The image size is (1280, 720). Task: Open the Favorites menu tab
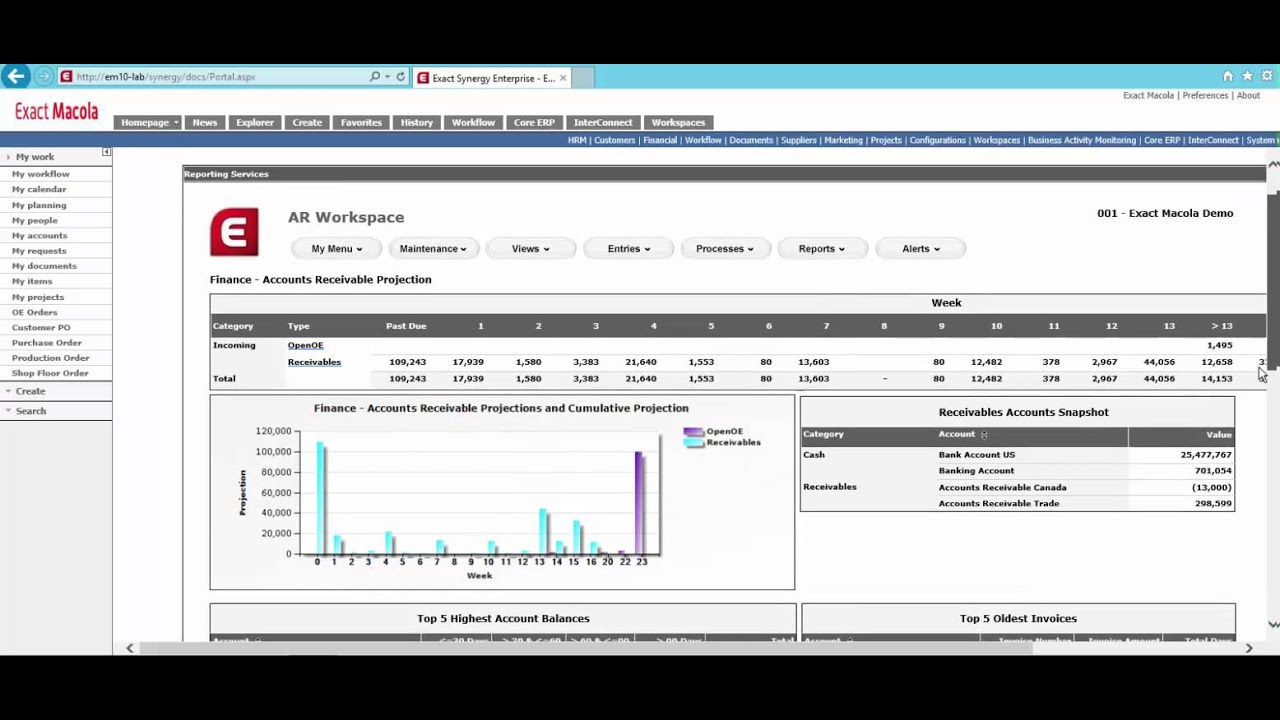(361, 122)
